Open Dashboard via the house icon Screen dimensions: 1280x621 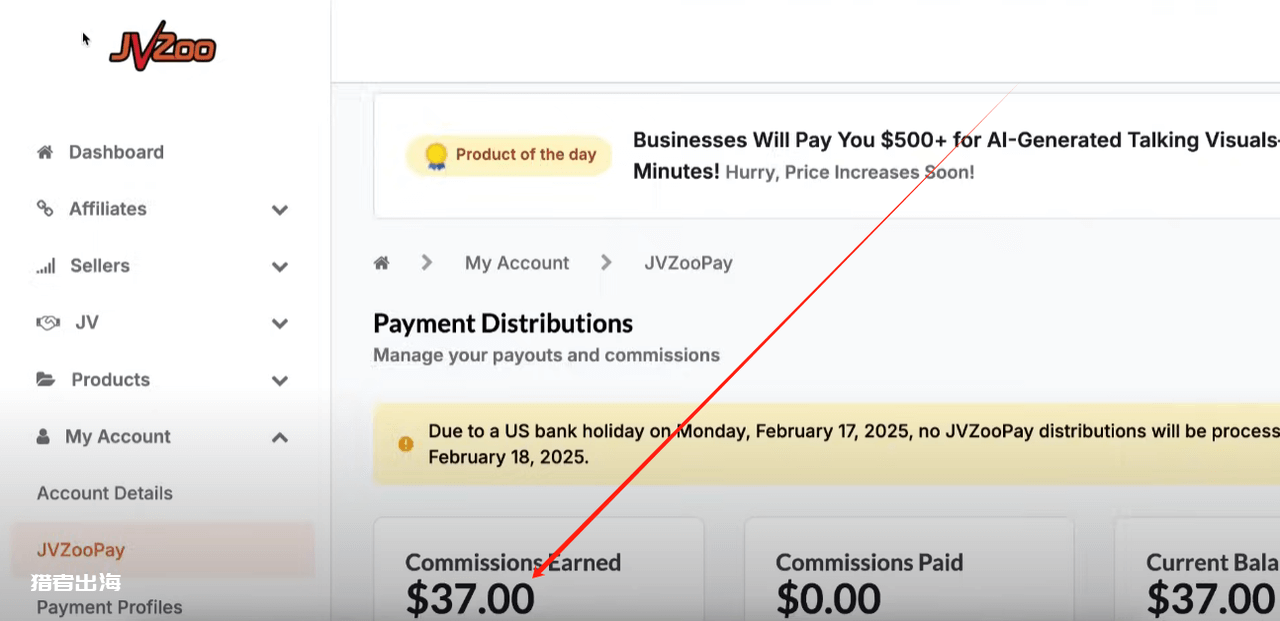point(44,152)
